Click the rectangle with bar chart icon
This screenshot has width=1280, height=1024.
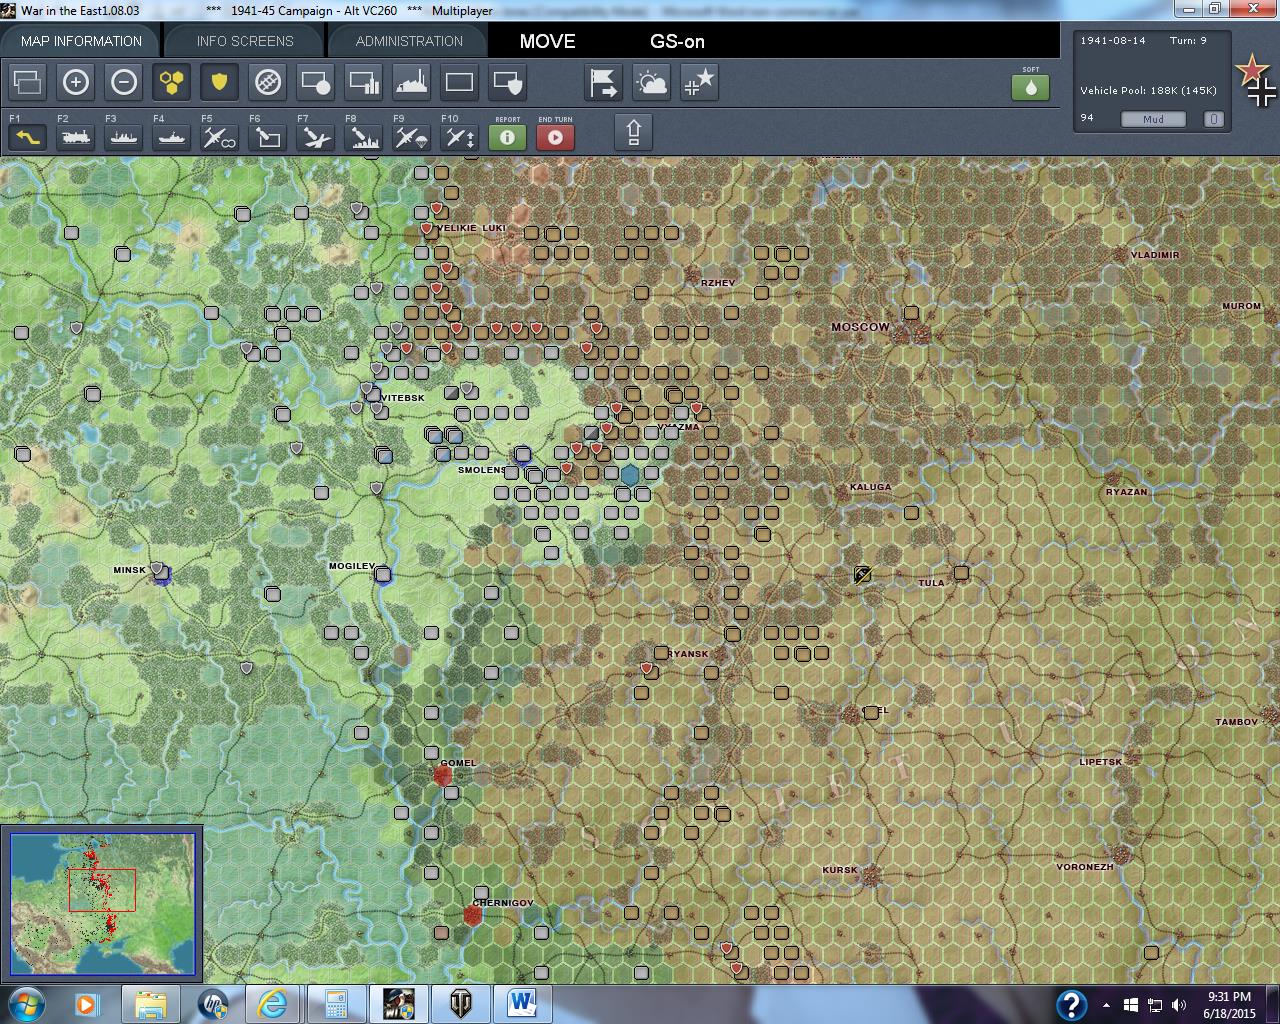tap(363, 82)
